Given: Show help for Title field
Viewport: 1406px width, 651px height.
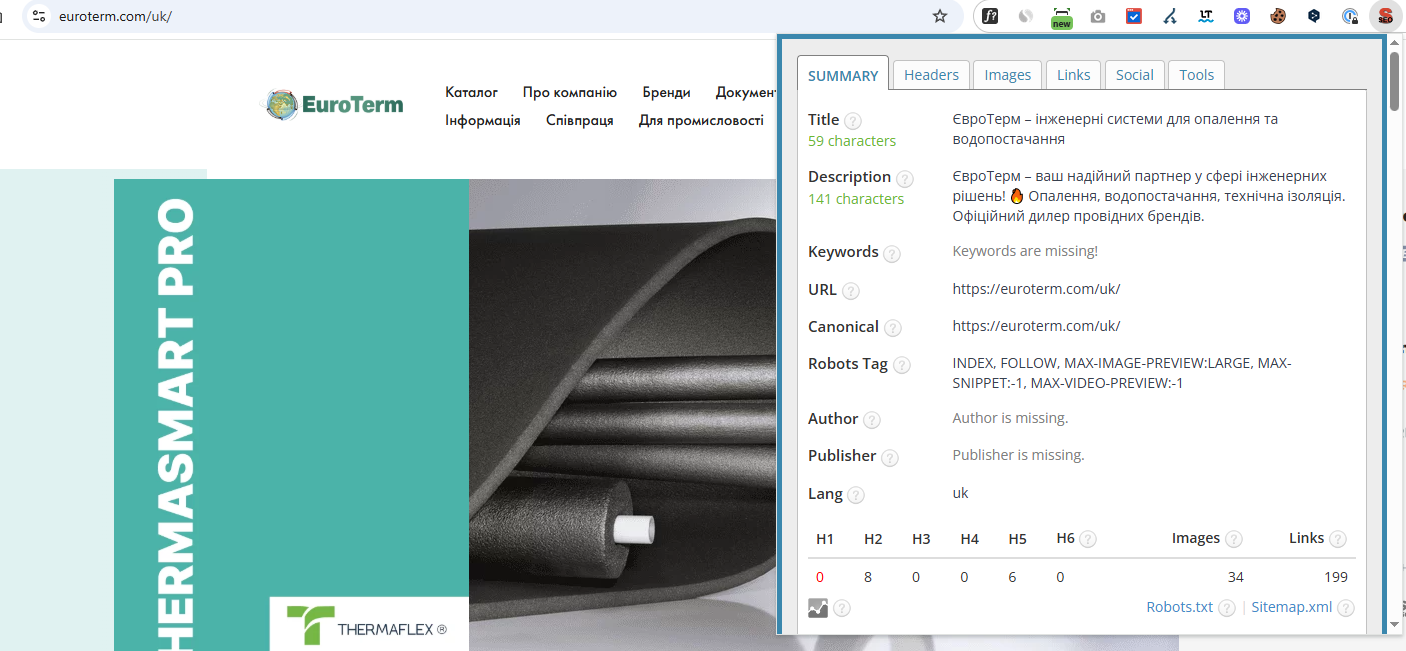Looking at the screenshot, I should pyautogui.click(x=852, y=121).
